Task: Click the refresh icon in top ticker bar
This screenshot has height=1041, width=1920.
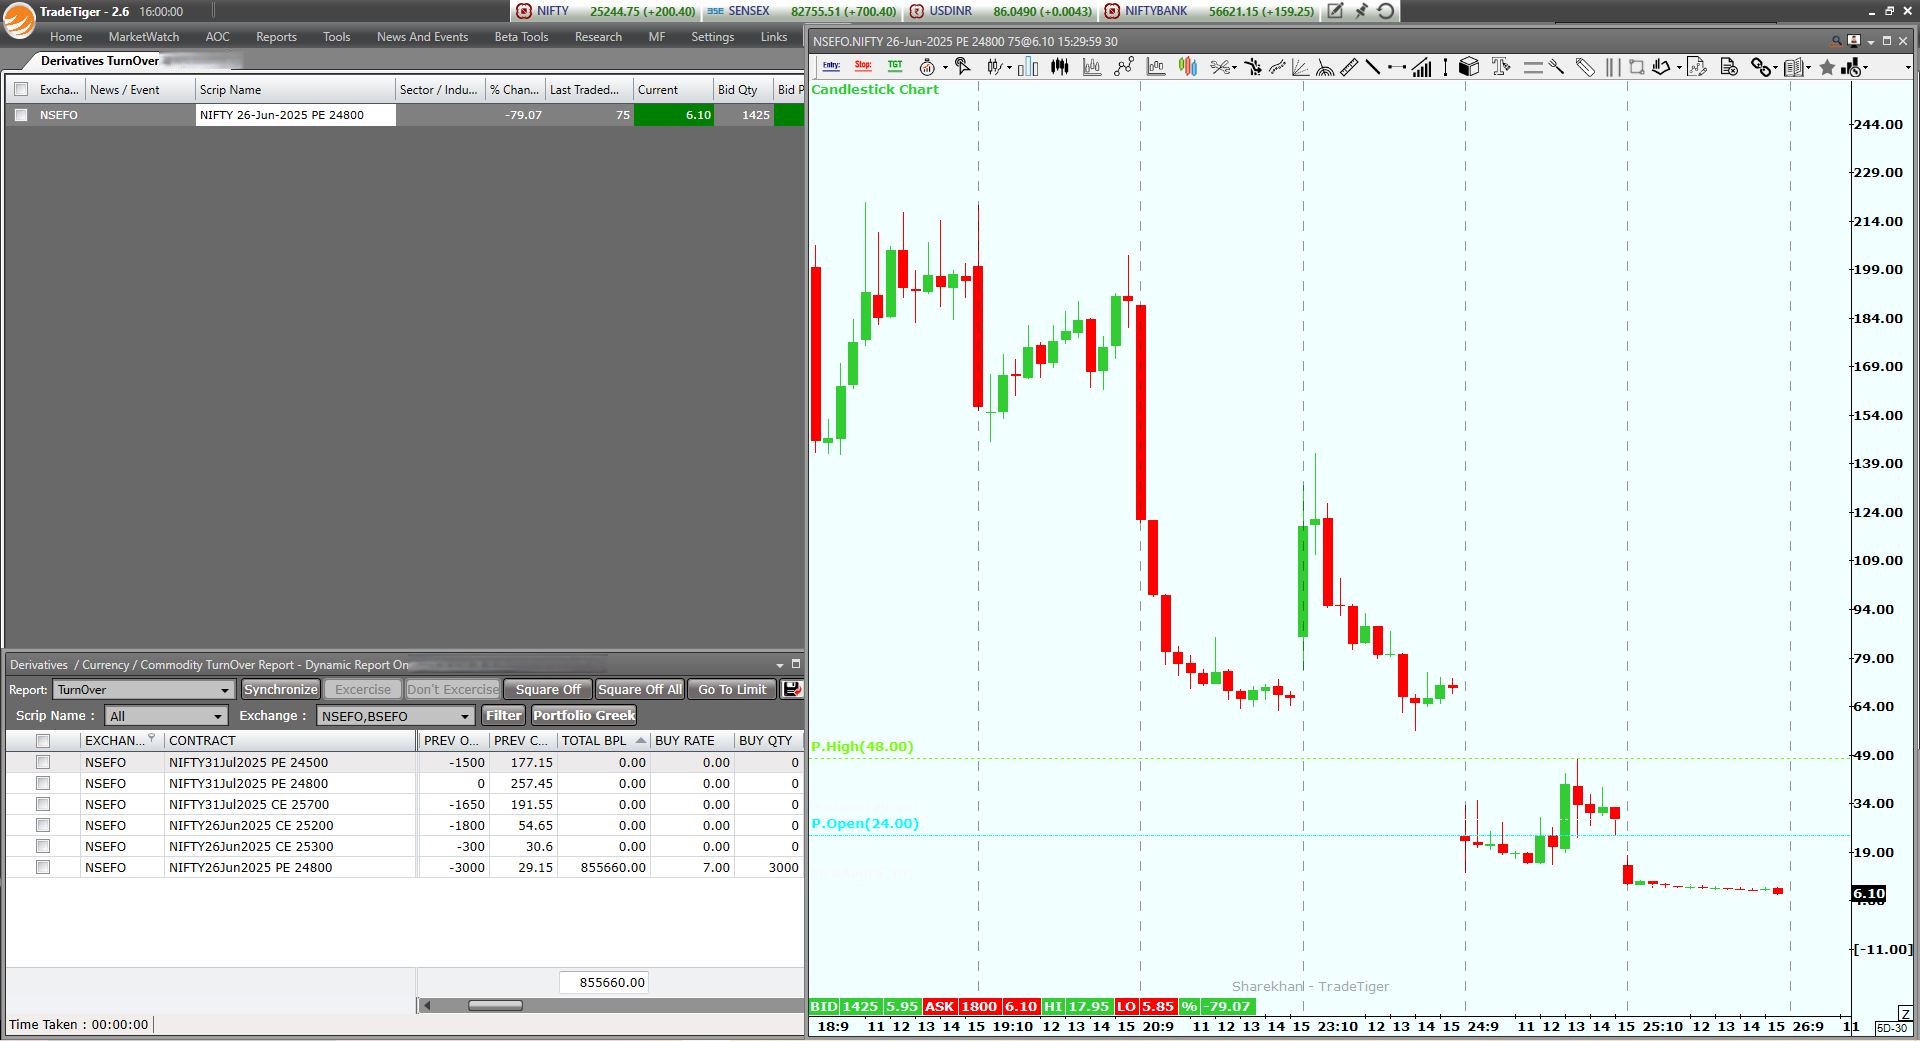Action: pos(1386,11)
